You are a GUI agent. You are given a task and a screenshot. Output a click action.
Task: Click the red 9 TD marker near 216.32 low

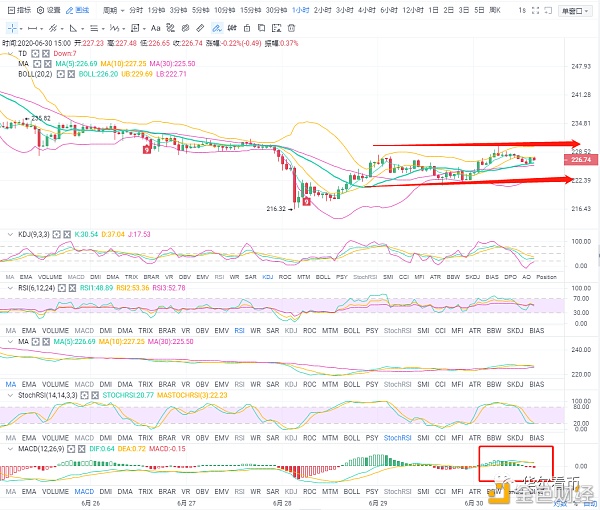coord(306,201)
